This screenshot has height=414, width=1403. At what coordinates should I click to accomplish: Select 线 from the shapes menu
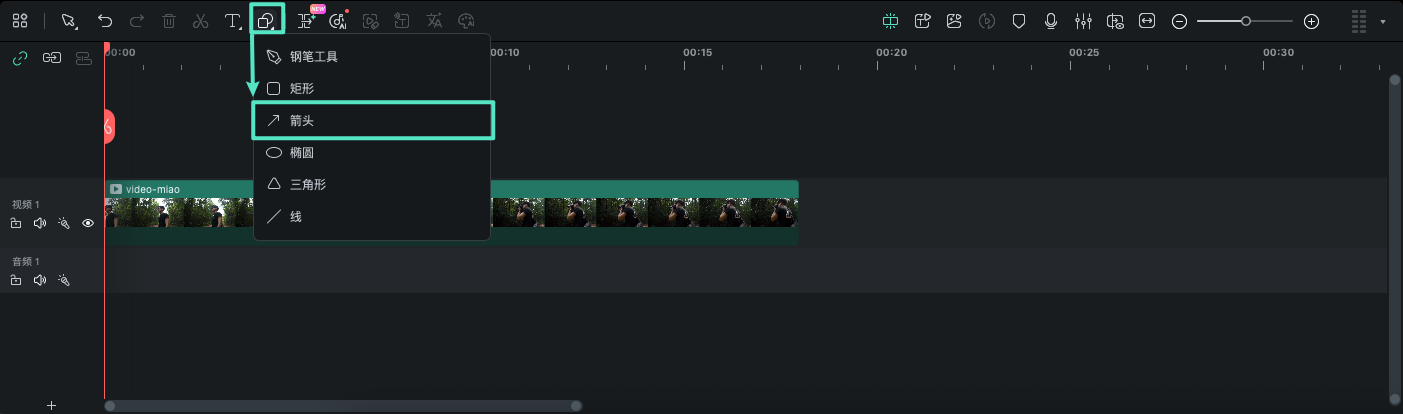point(372,216)
